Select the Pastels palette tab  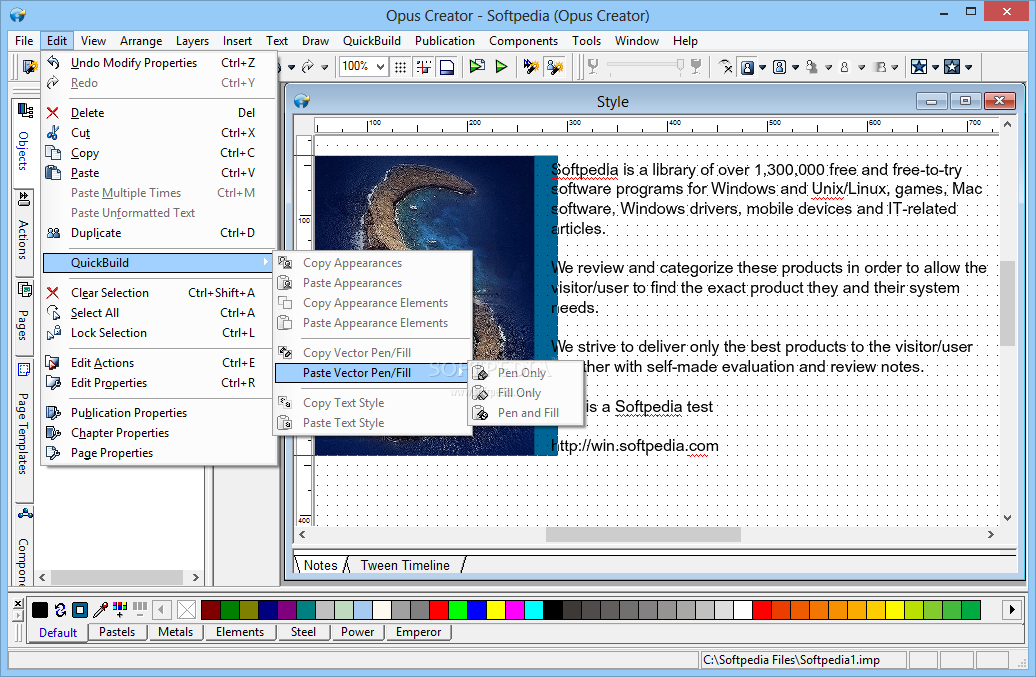(x=117, y=632)
